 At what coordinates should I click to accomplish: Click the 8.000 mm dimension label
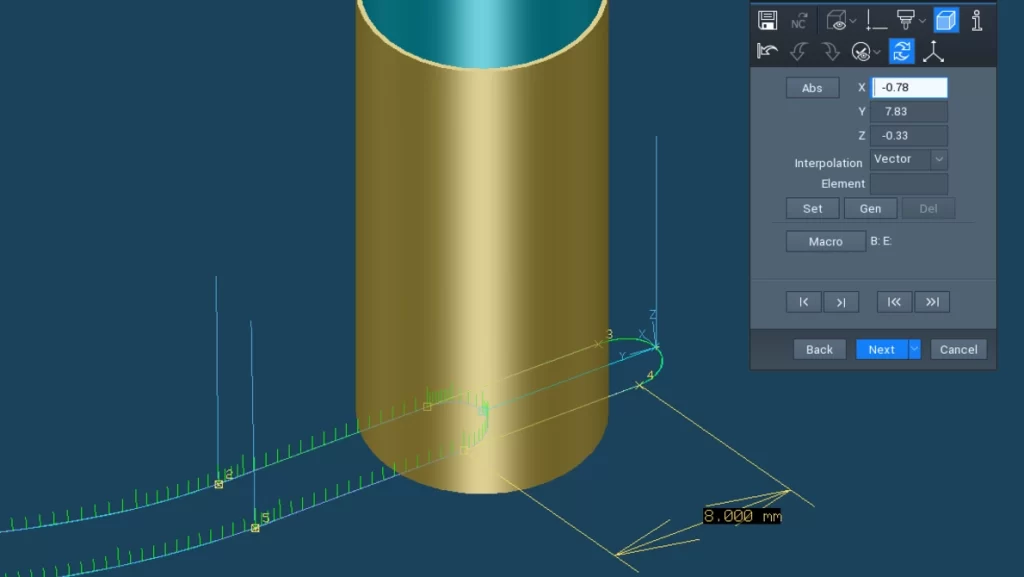tap(742, 516)
